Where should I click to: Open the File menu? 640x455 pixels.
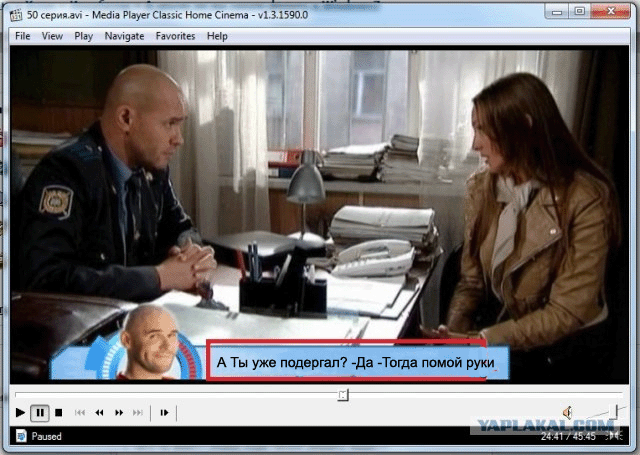point(22,36)
